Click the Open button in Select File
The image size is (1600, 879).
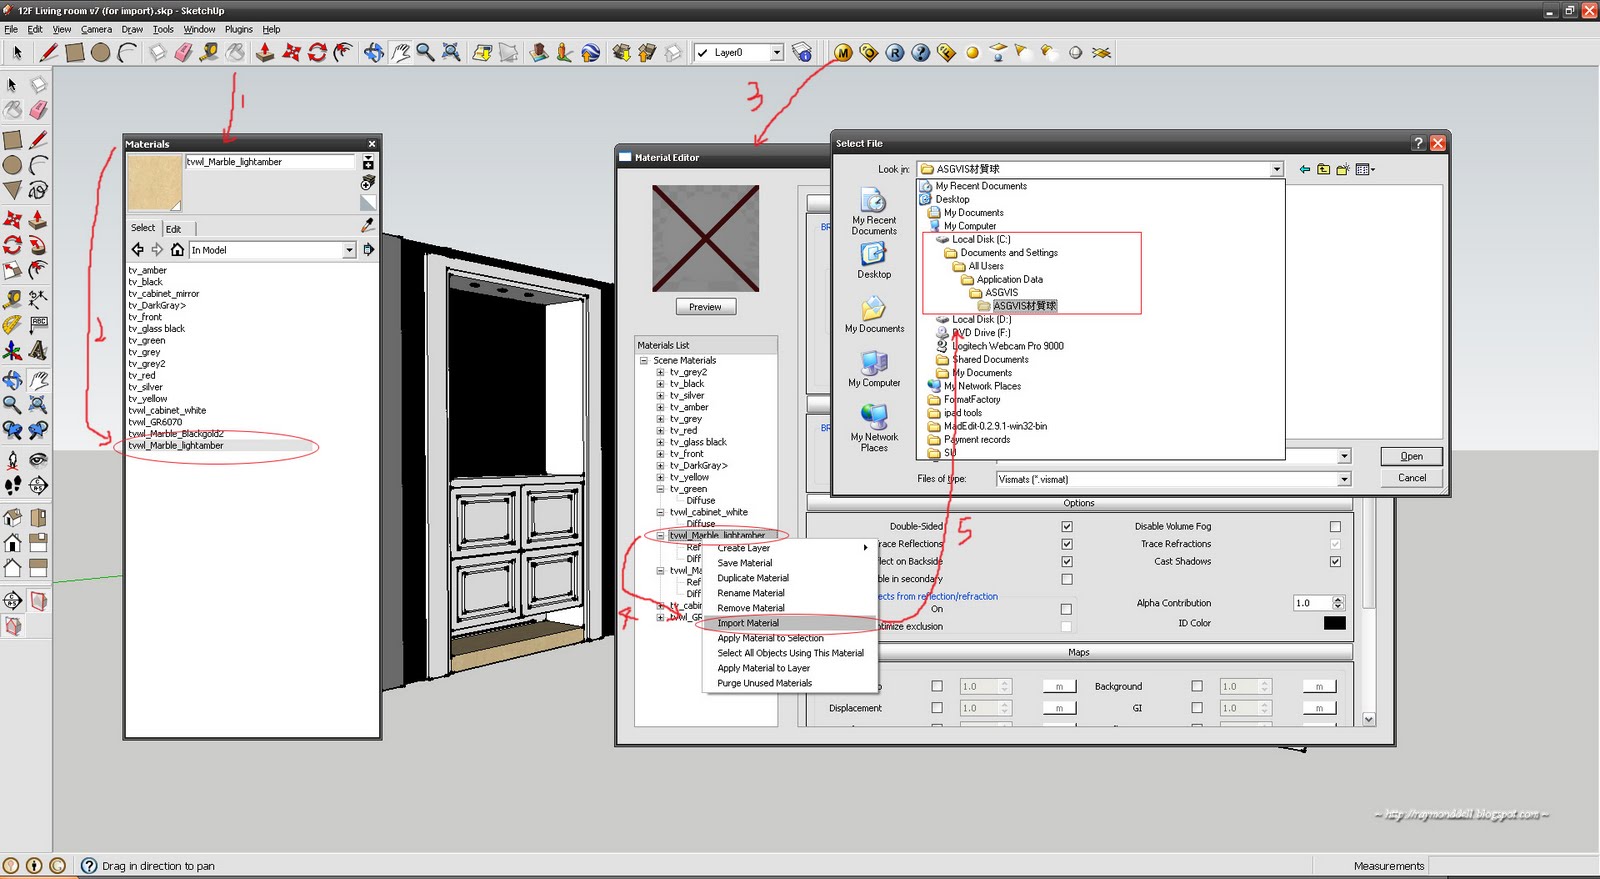click(x=1411, y=456)
